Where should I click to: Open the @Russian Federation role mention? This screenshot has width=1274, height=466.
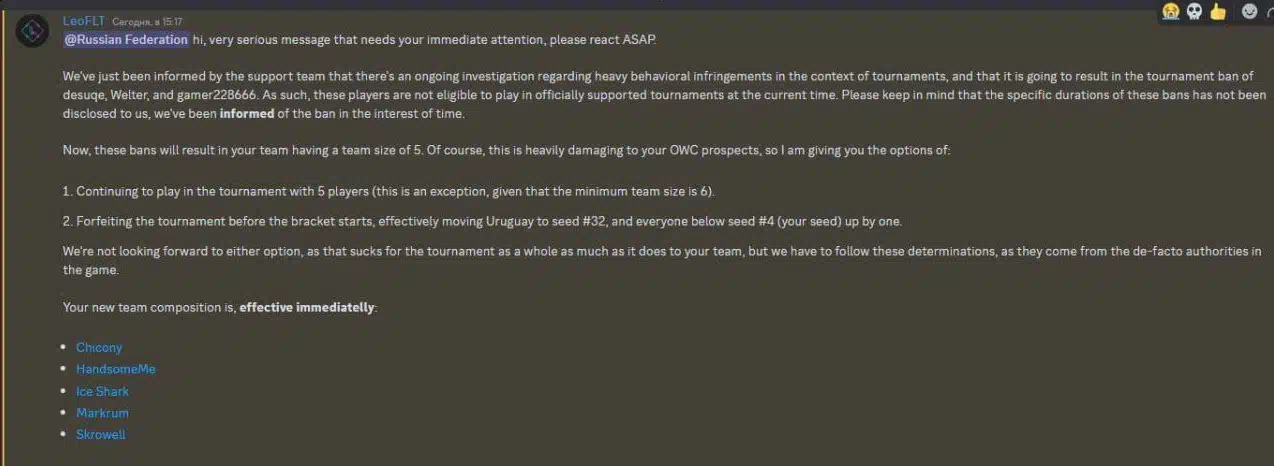point(126,39)
